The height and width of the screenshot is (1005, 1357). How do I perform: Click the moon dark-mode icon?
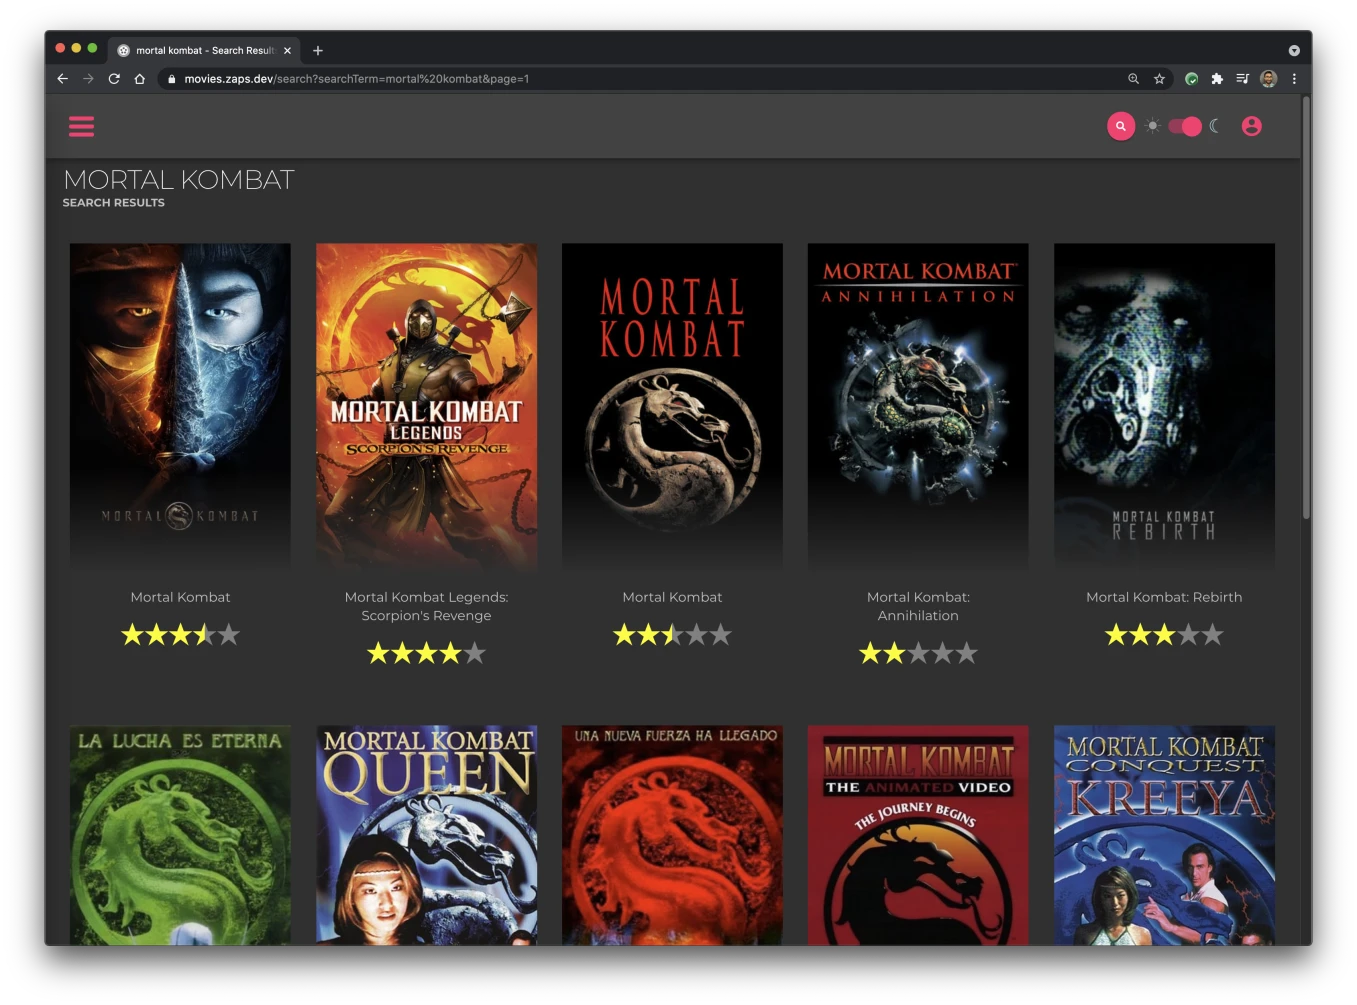[x=1215, y=126]
